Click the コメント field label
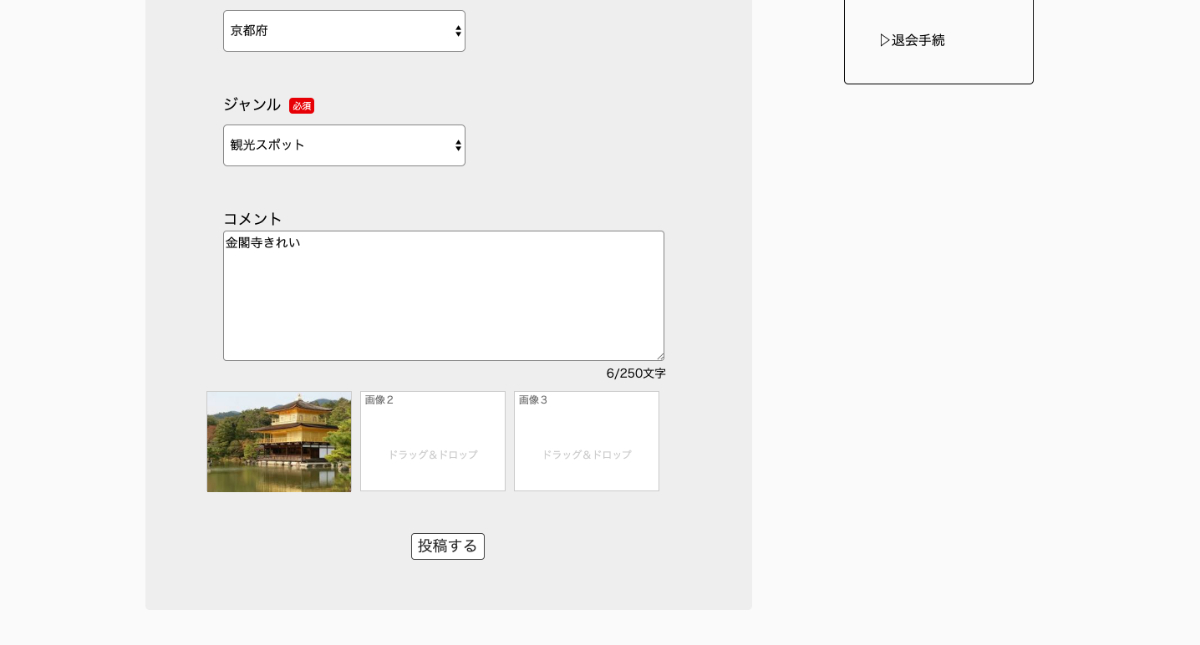The height and width of the screenshot is (645, 1200). 253,218
